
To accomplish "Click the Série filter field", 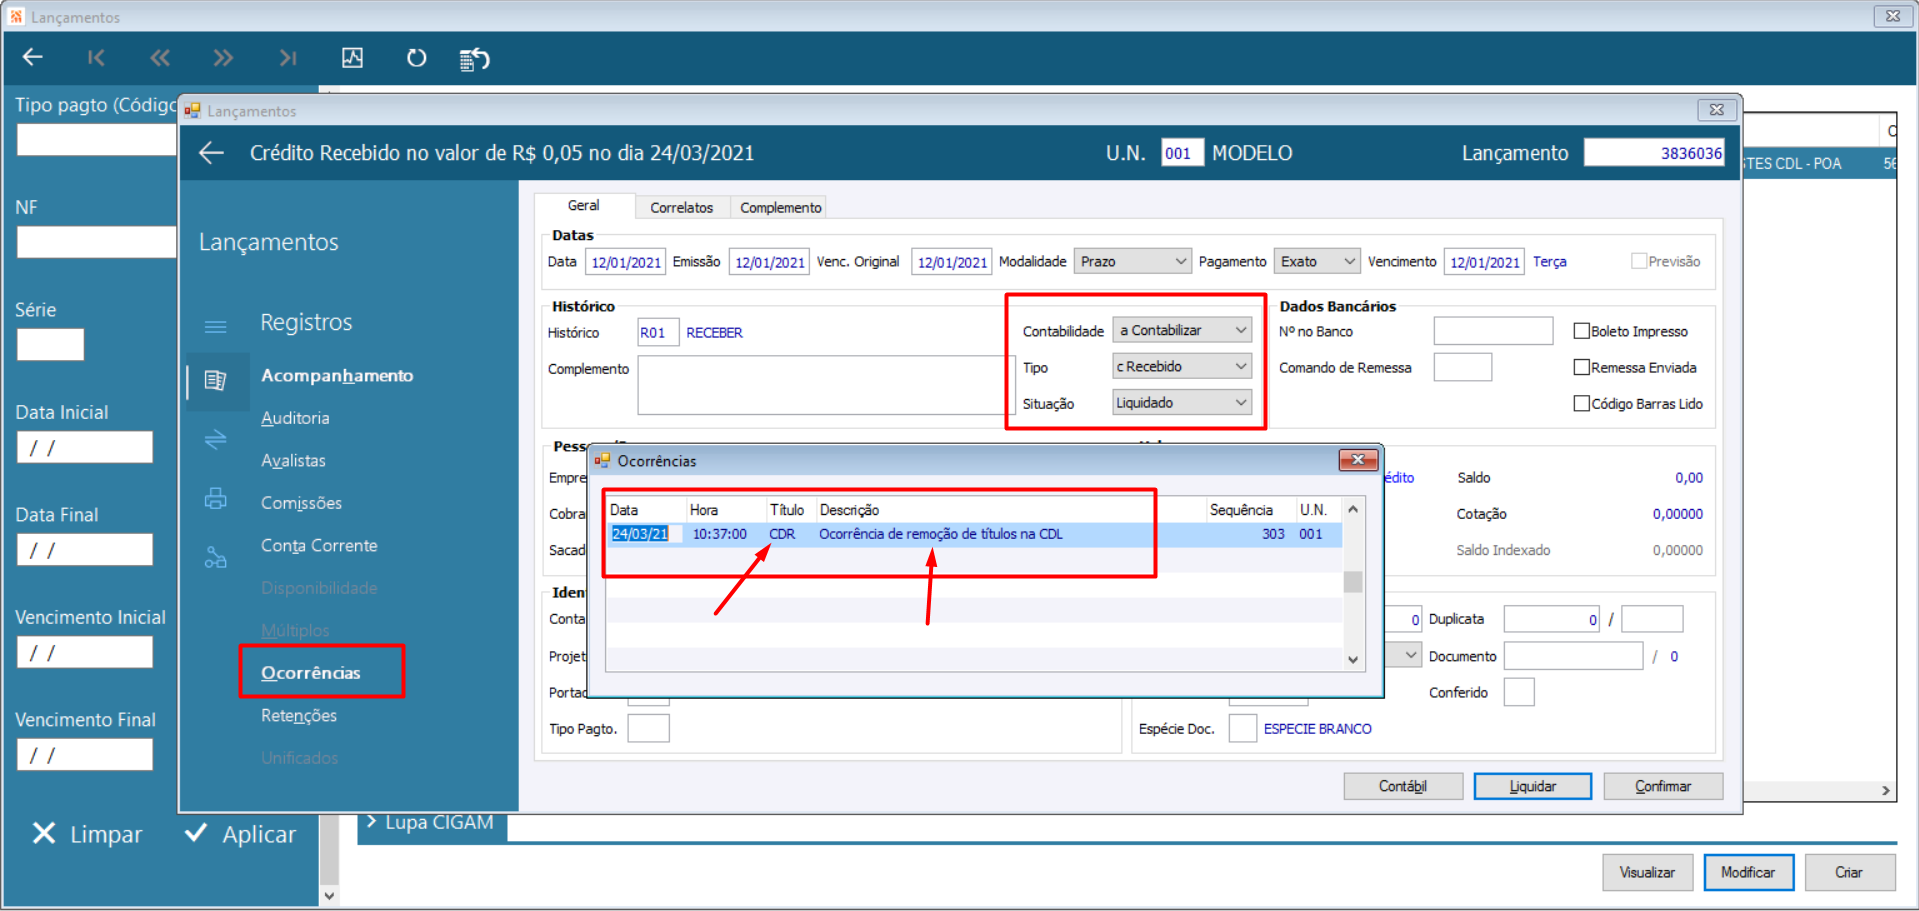I will (51, 345).
